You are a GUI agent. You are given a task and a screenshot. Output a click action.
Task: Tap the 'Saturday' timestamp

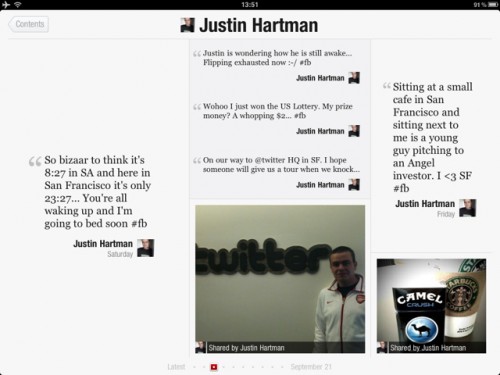tap(120, 254)
